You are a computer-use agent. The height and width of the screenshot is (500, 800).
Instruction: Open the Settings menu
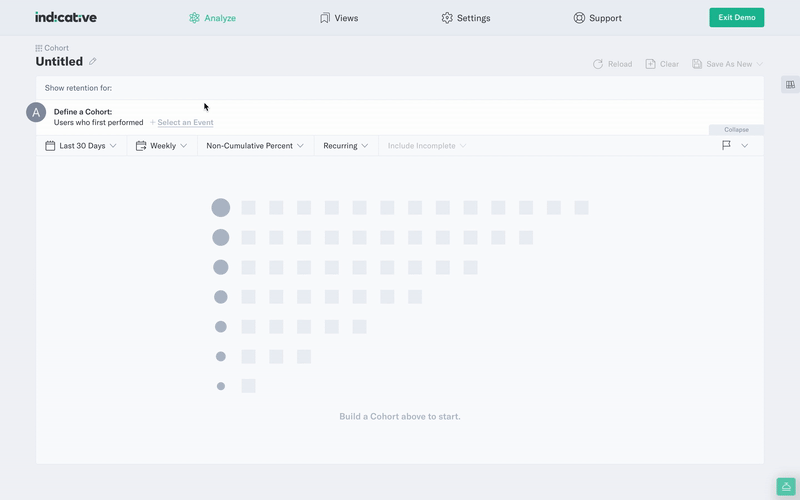point(466,18)
